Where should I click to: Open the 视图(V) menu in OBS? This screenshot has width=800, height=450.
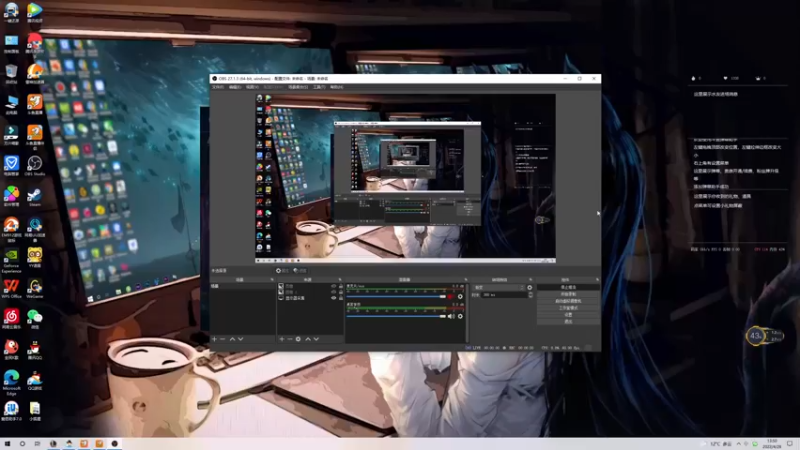[252, 87]
